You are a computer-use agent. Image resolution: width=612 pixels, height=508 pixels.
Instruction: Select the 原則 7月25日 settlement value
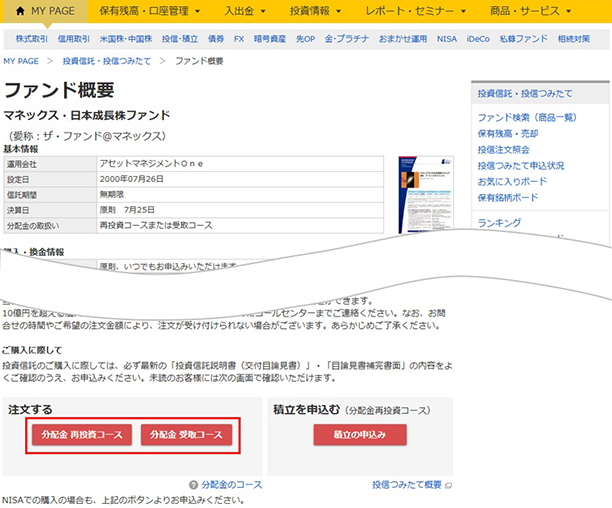pos(127,210)
